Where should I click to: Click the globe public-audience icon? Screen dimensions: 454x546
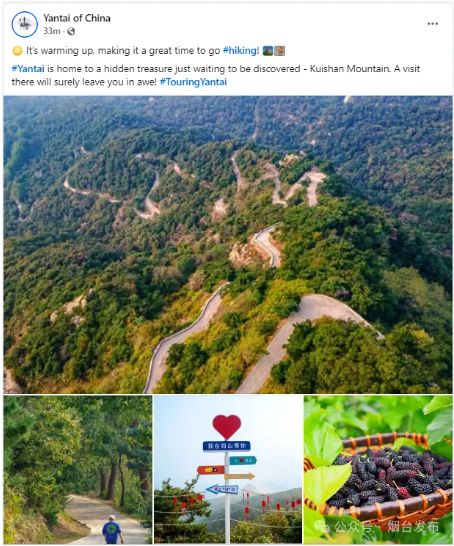click(71, 31)
